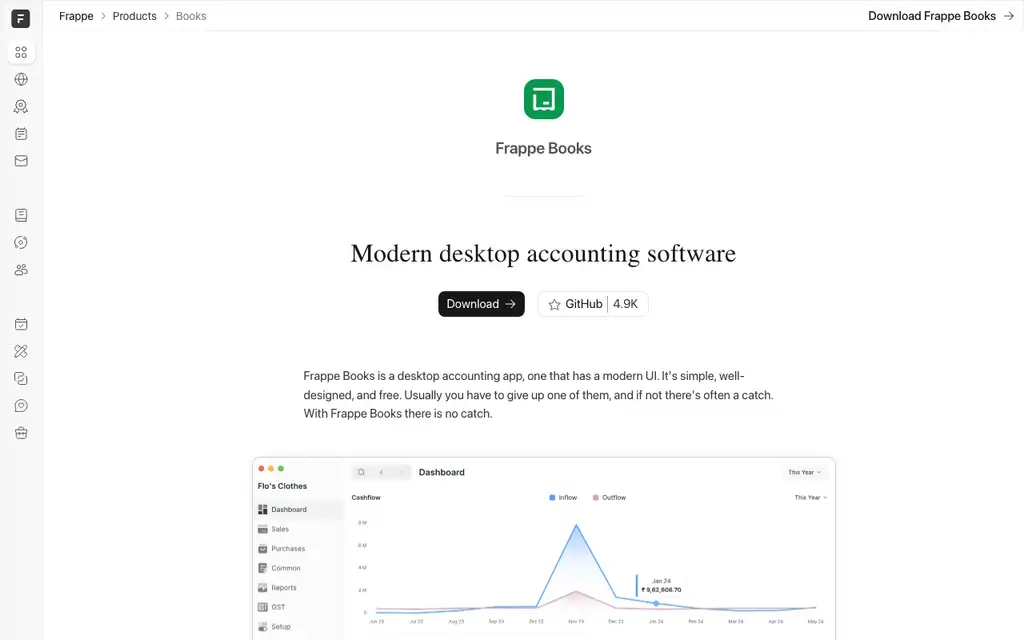Click the green Frappe Books app logo
The image size is (1024, 640).
pyautogui.click(x=543, y=99)
